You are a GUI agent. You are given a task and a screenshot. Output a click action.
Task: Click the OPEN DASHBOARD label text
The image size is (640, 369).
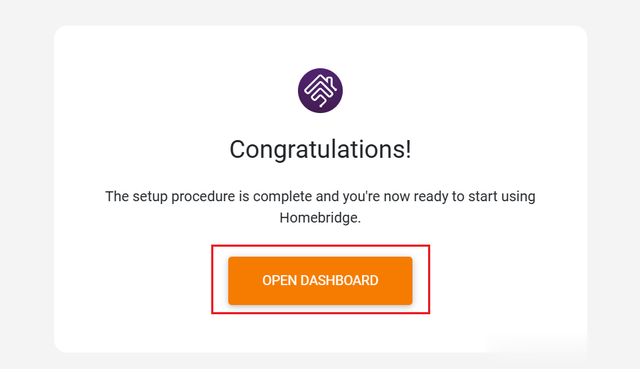click(320, 280)
